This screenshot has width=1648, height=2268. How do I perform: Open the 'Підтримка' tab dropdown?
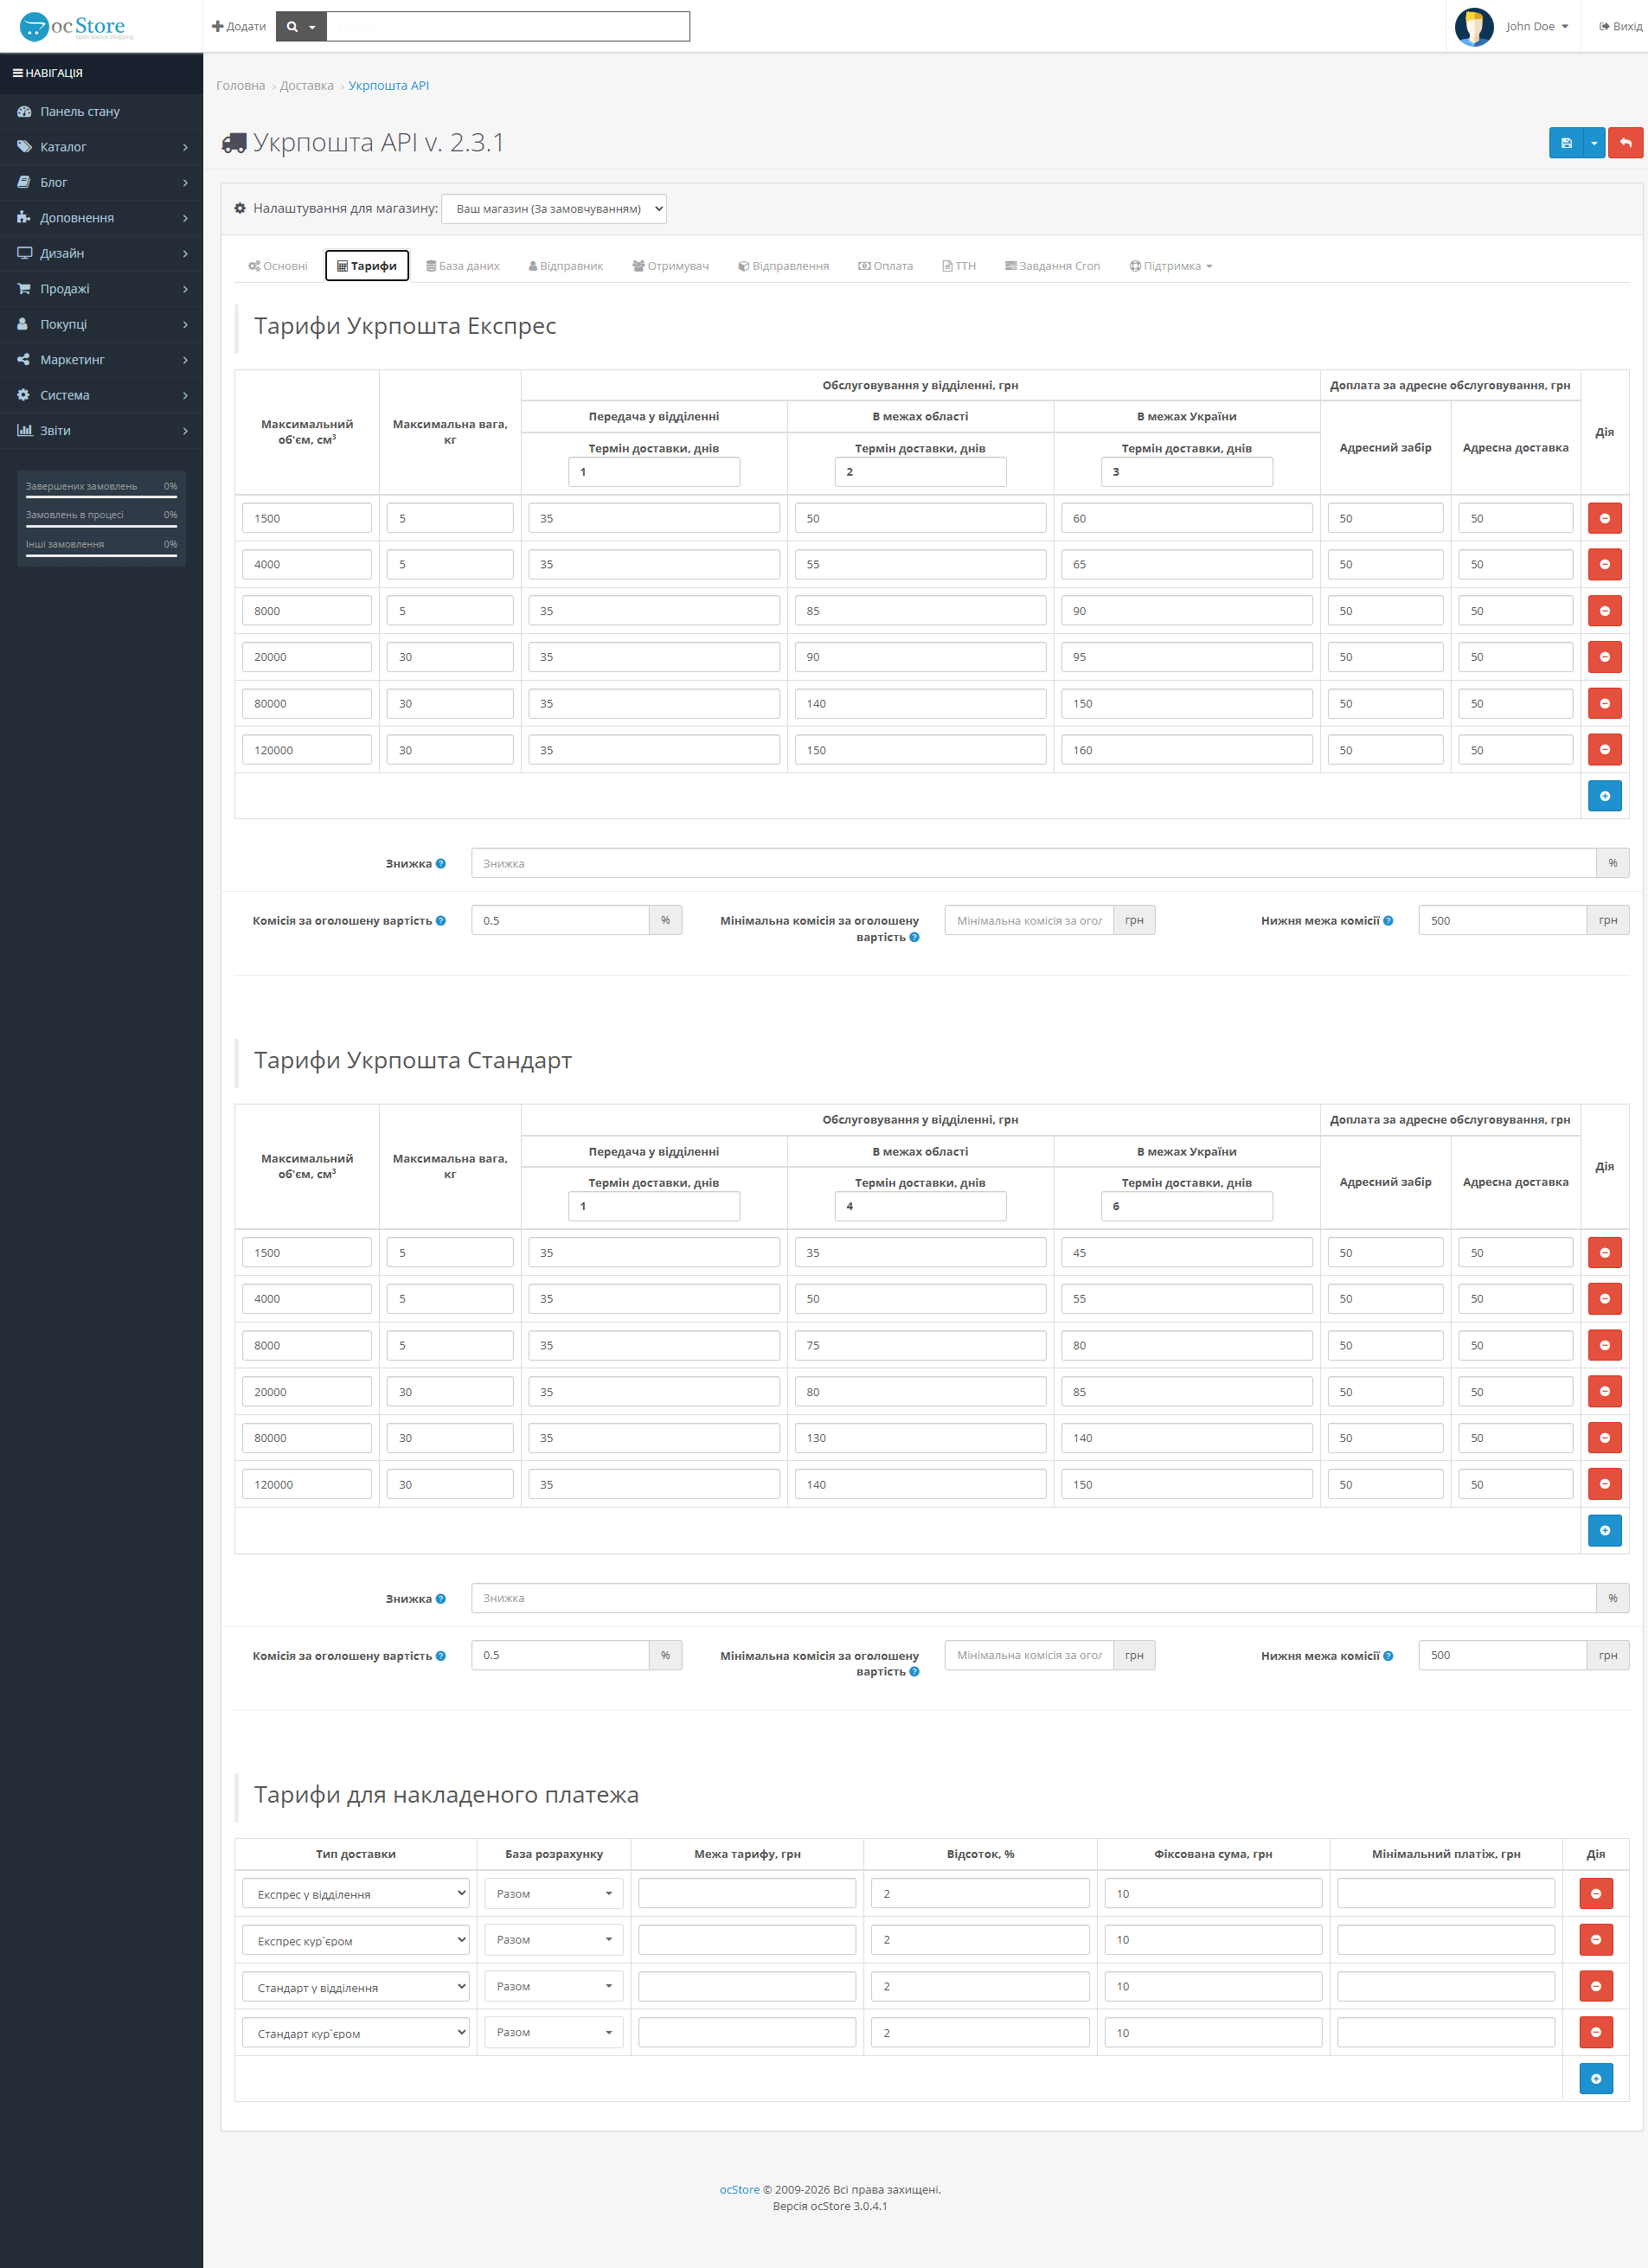pos(1171,266)
